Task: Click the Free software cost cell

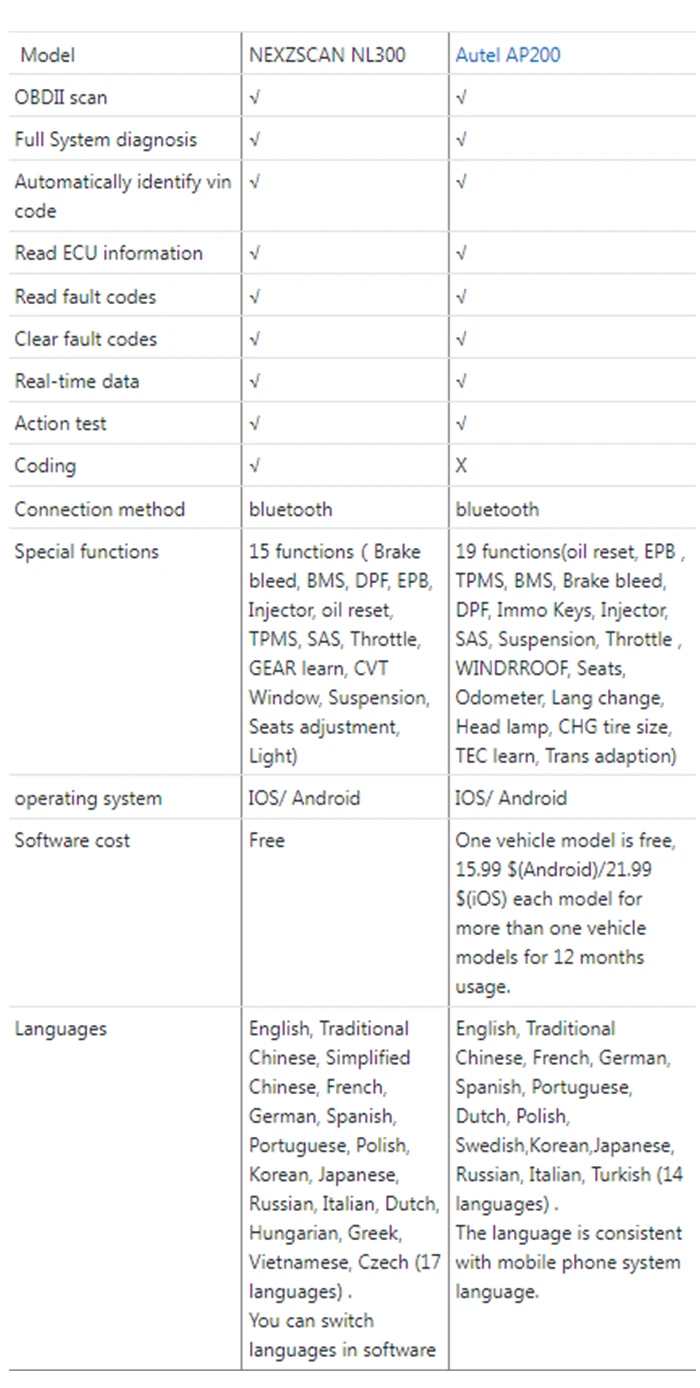Action: click(x=267, y=840)
